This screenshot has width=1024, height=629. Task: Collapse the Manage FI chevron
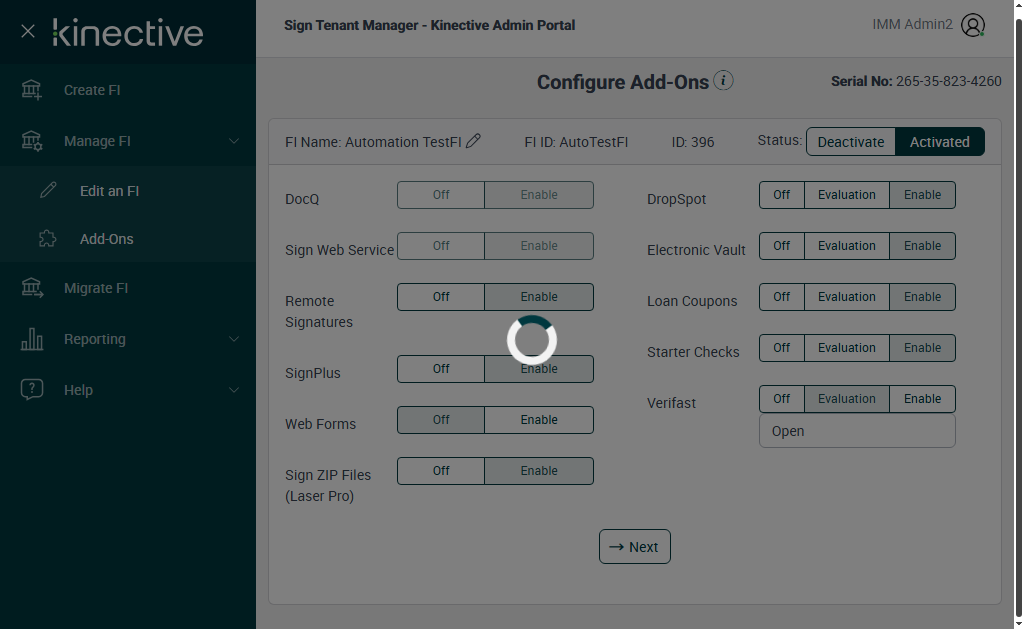click(234, 141)
